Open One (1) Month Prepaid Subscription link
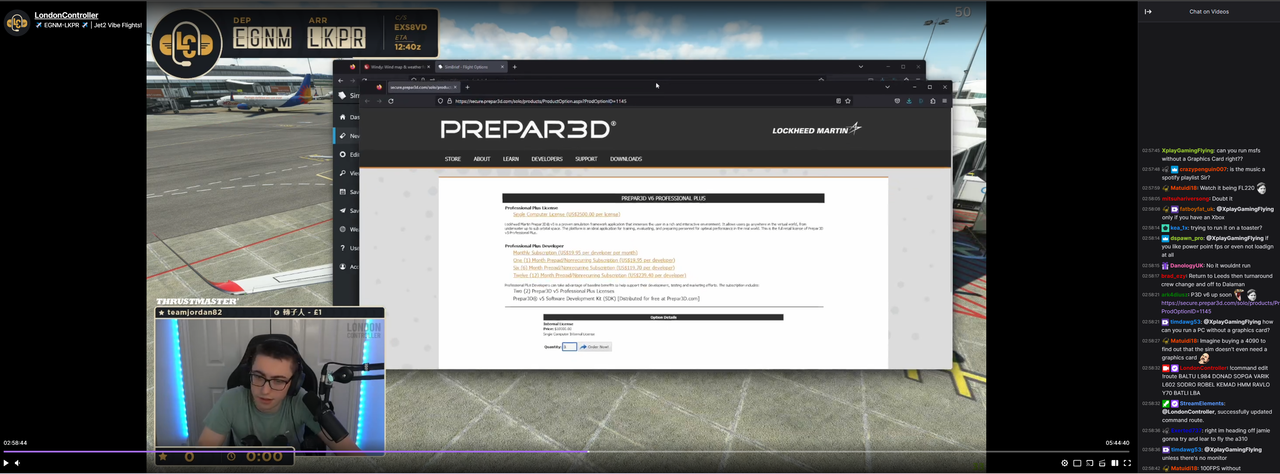Viewport: 1280px width, 474px height. coord(594,260)
